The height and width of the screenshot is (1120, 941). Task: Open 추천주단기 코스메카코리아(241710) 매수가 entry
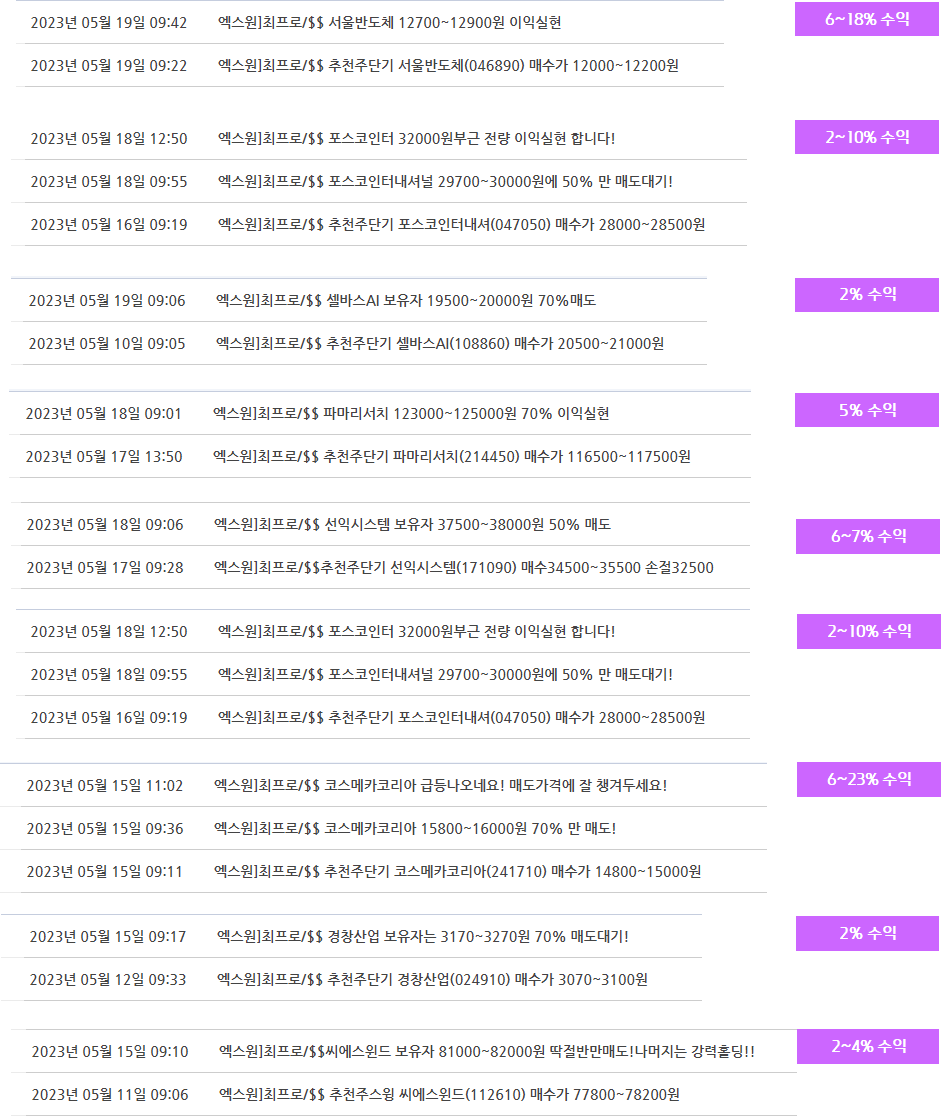[457, 872]
